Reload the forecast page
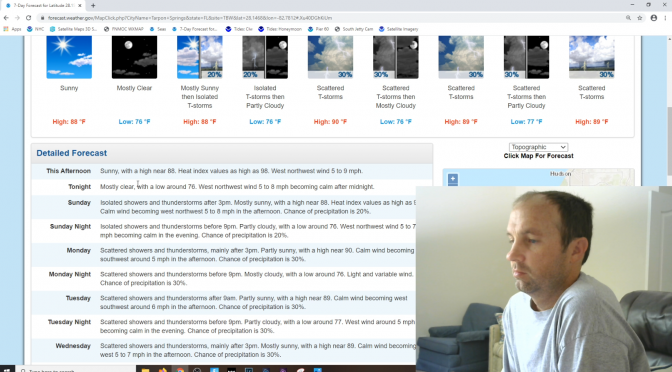Viewport: 672px width, 372px height. click(x=28, y=18)
